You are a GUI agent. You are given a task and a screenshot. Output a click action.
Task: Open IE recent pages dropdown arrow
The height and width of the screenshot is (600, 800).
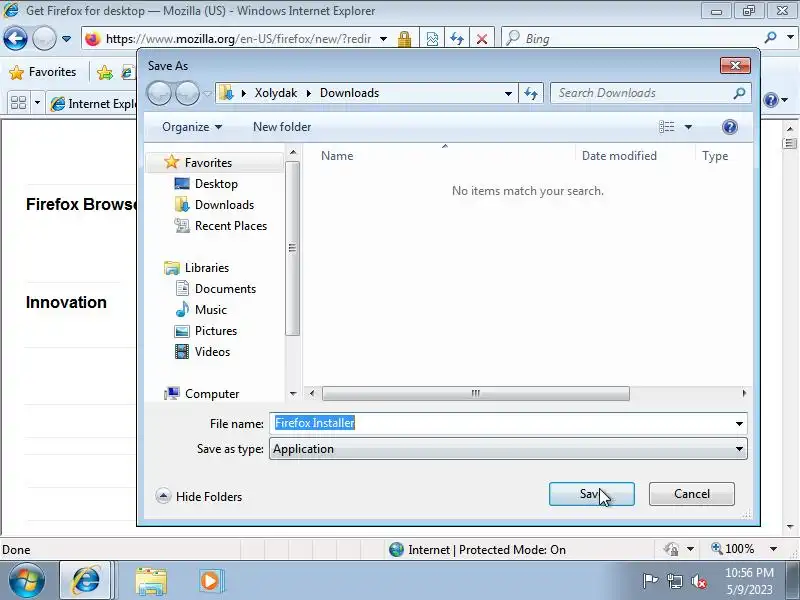[66, 38]
